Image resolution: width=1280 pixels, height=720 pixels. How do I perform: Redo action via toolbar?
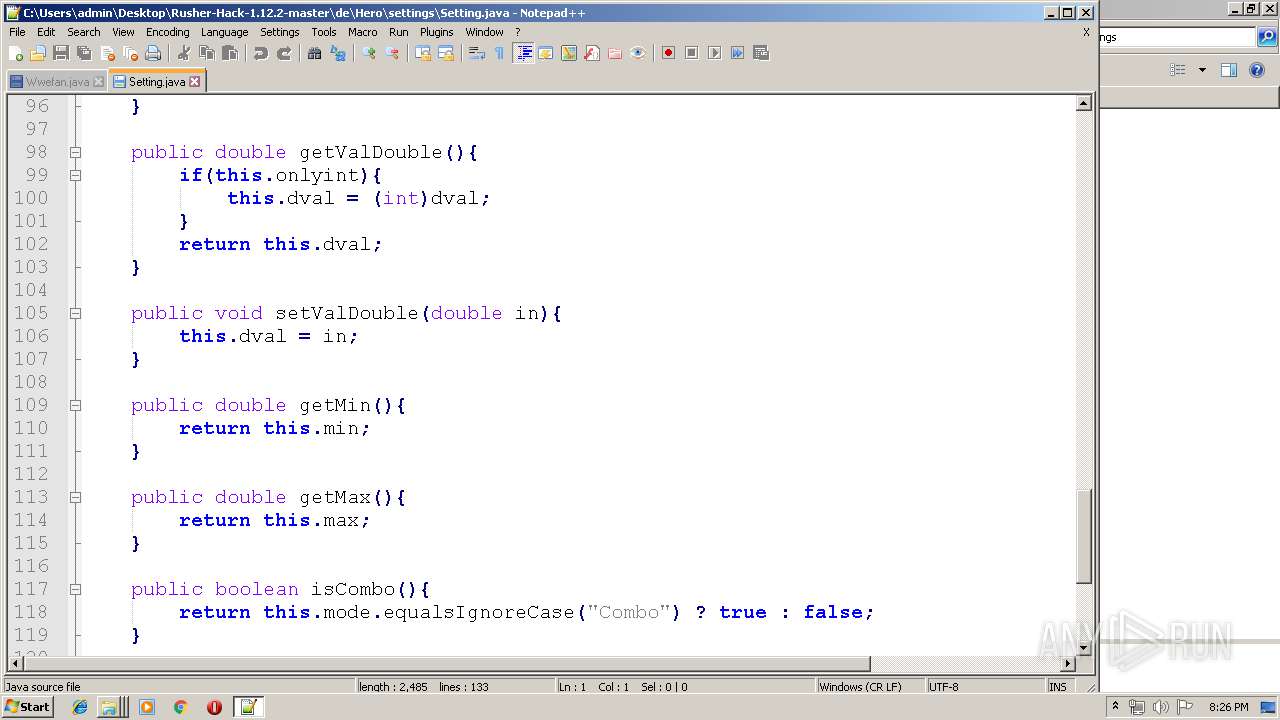pyautogui.click(x=284, y=53)
